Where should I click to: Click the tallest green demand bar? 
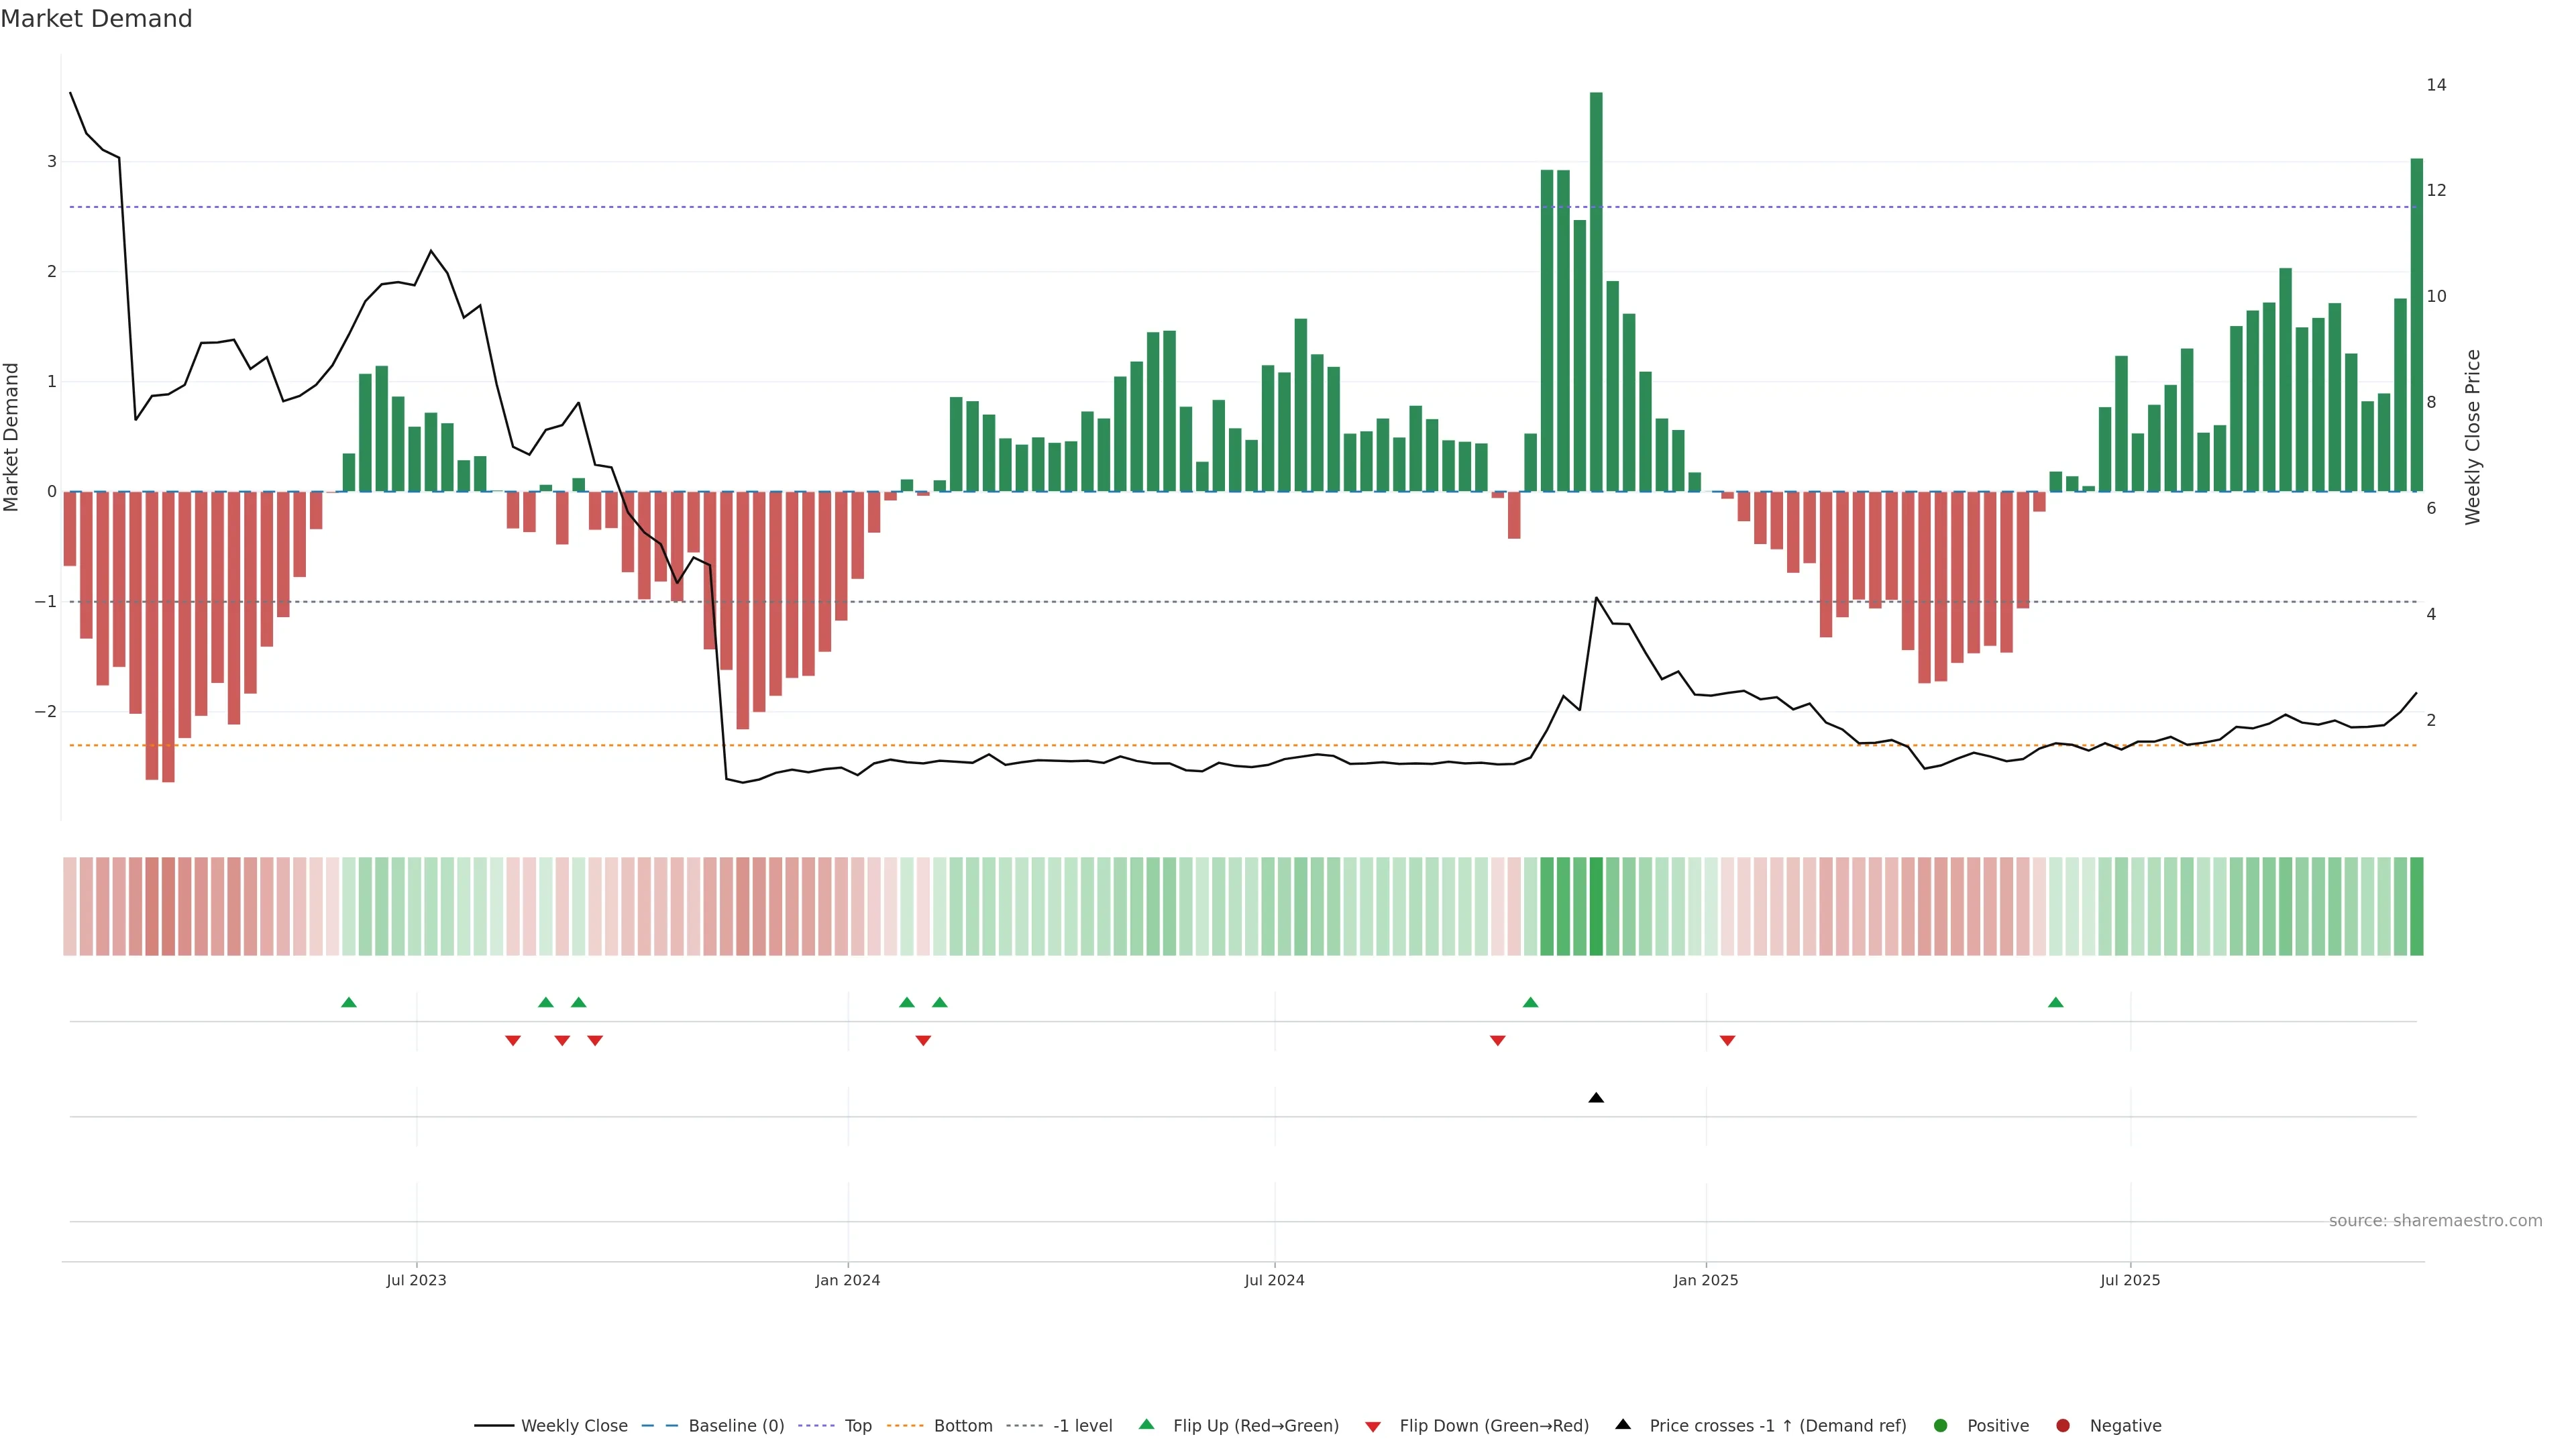click(1596, 290)
